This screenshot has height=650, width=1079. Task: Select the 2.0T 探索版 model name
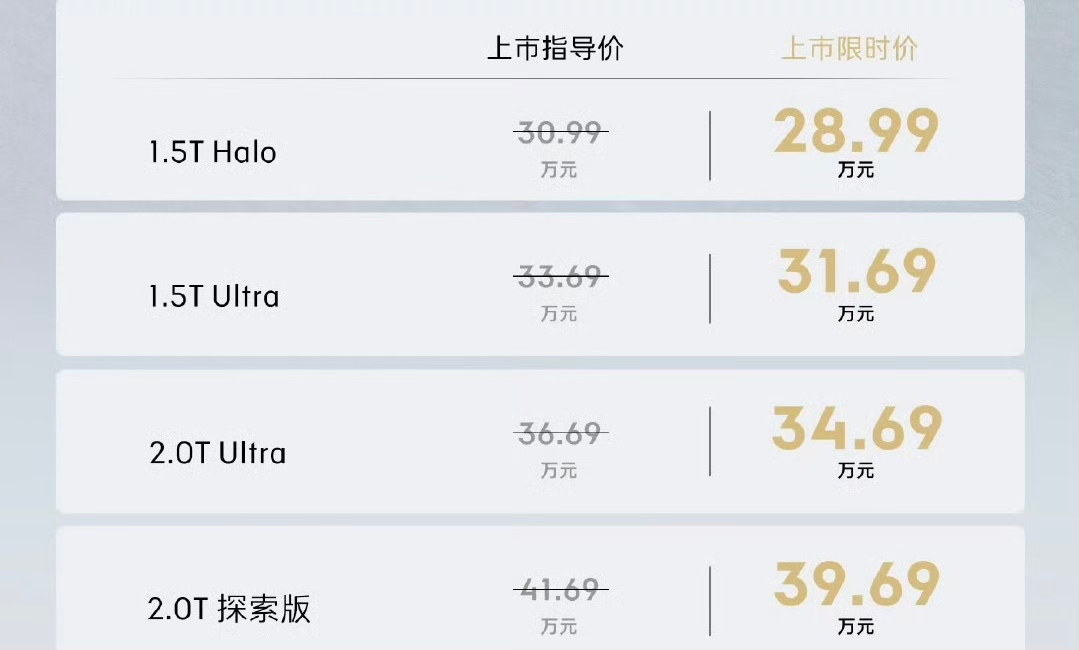coord(229,609)
